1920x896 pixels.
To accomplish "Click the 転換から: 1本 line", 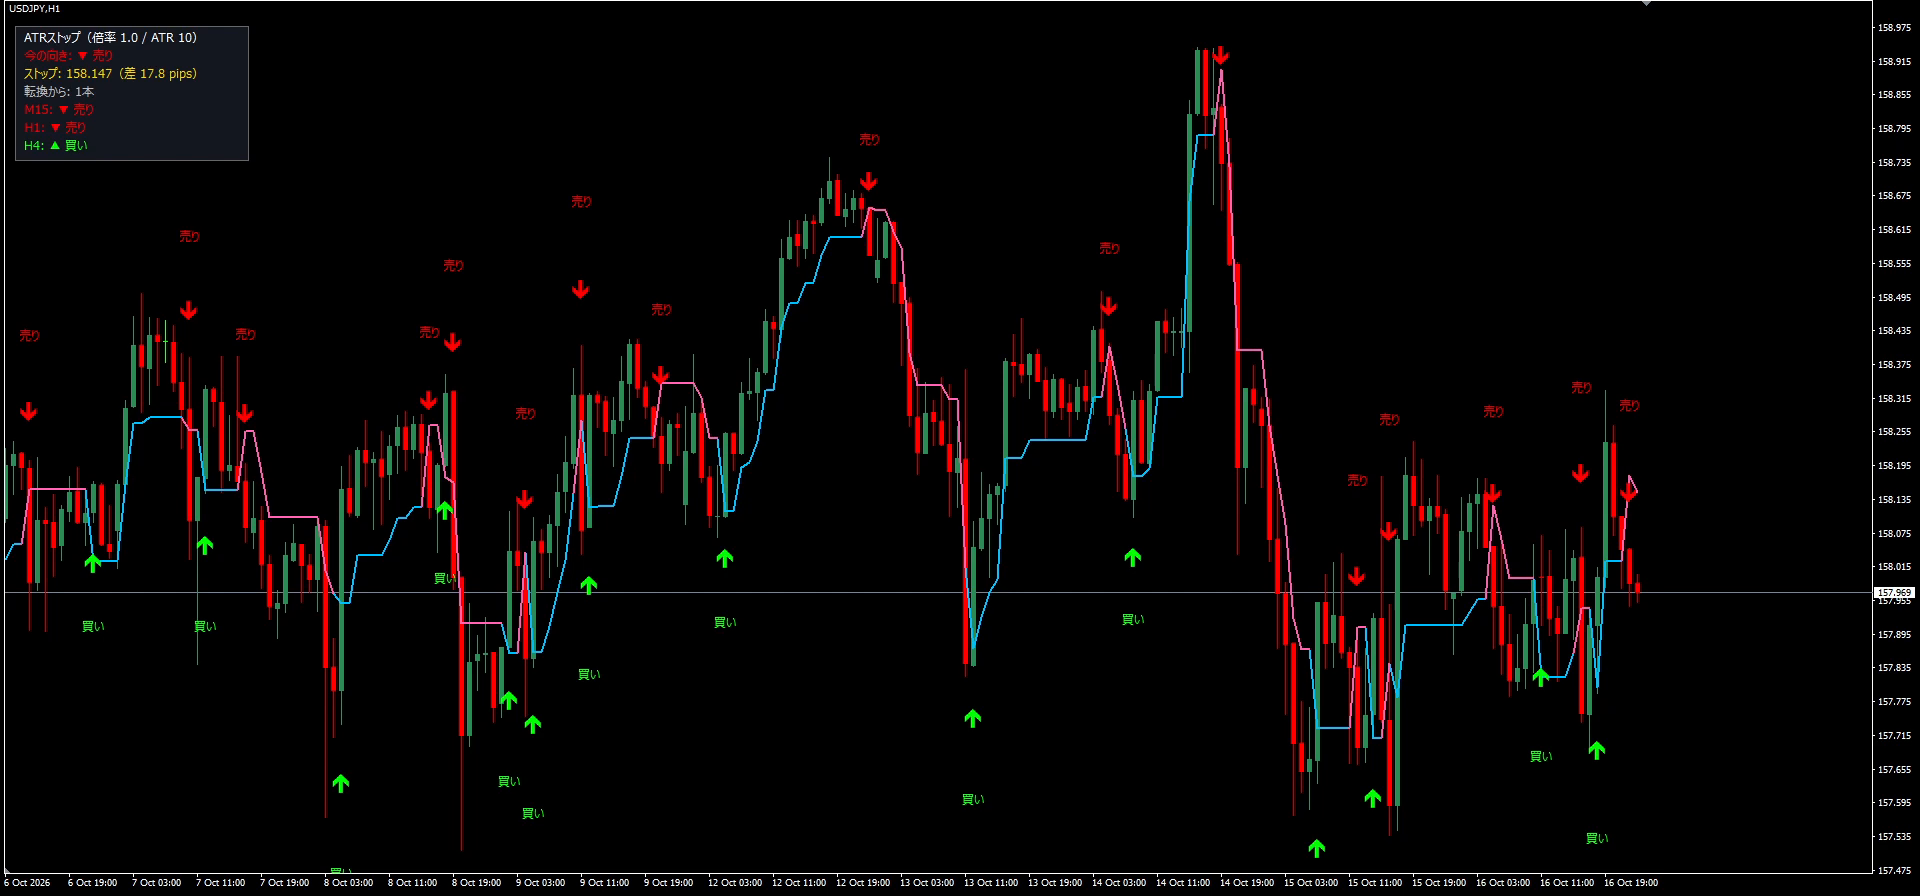I will (x=59, y=92).
